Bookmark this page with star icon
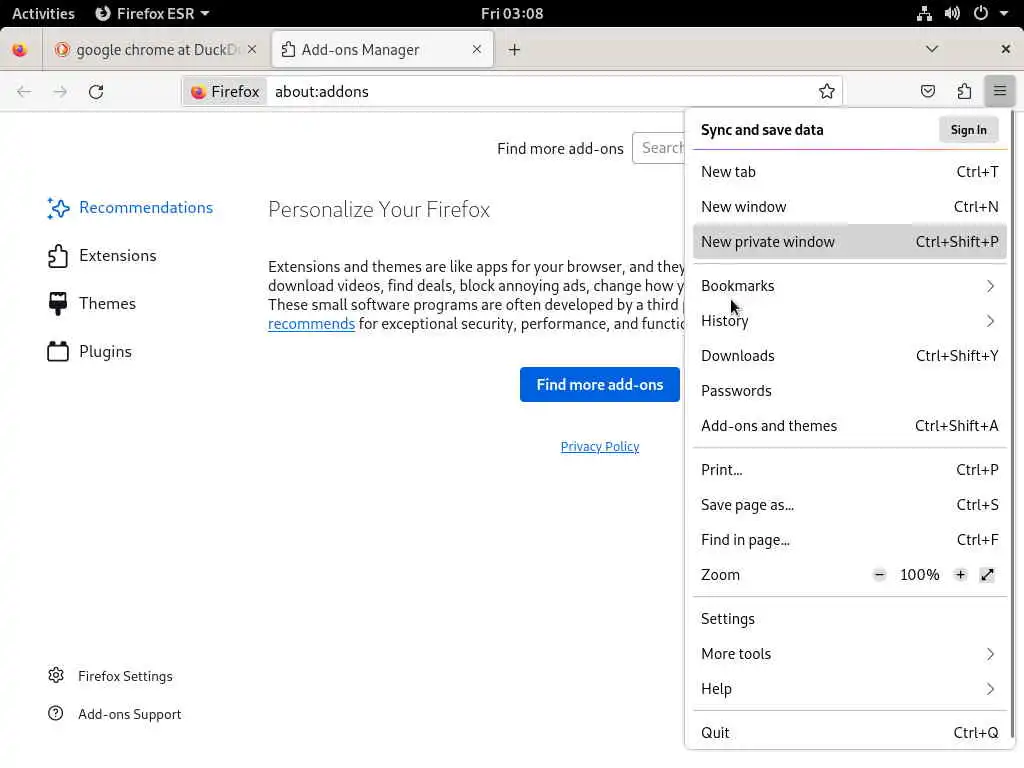 (827, 91)
